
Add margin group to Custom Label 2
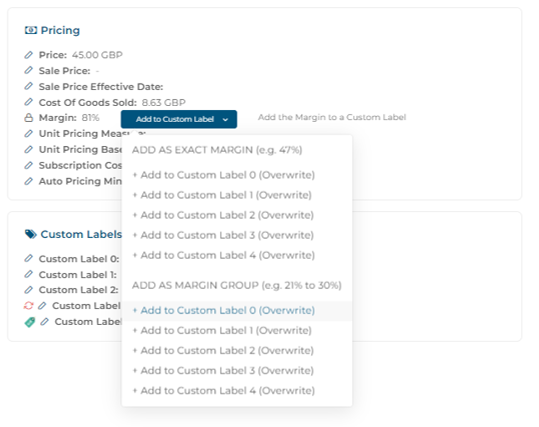pyautogui.click(x=223, y=351)
